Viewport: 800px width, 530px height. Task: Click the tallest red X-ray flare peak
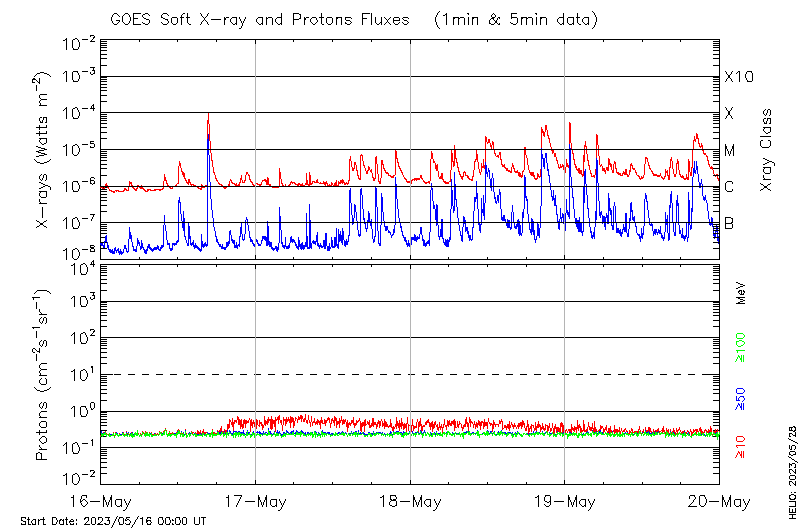[208, 116]
